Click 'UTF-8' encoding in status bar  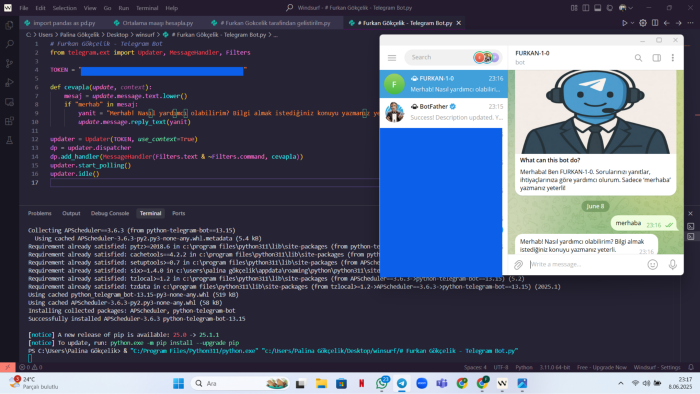point(501,367)
